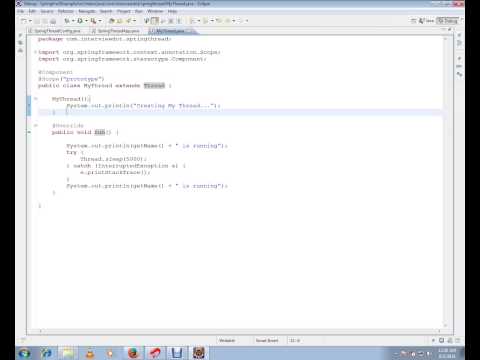The height and width of the screenshot is (360, 480).
Task: Open the Help menu
Action: click(172, 11)
